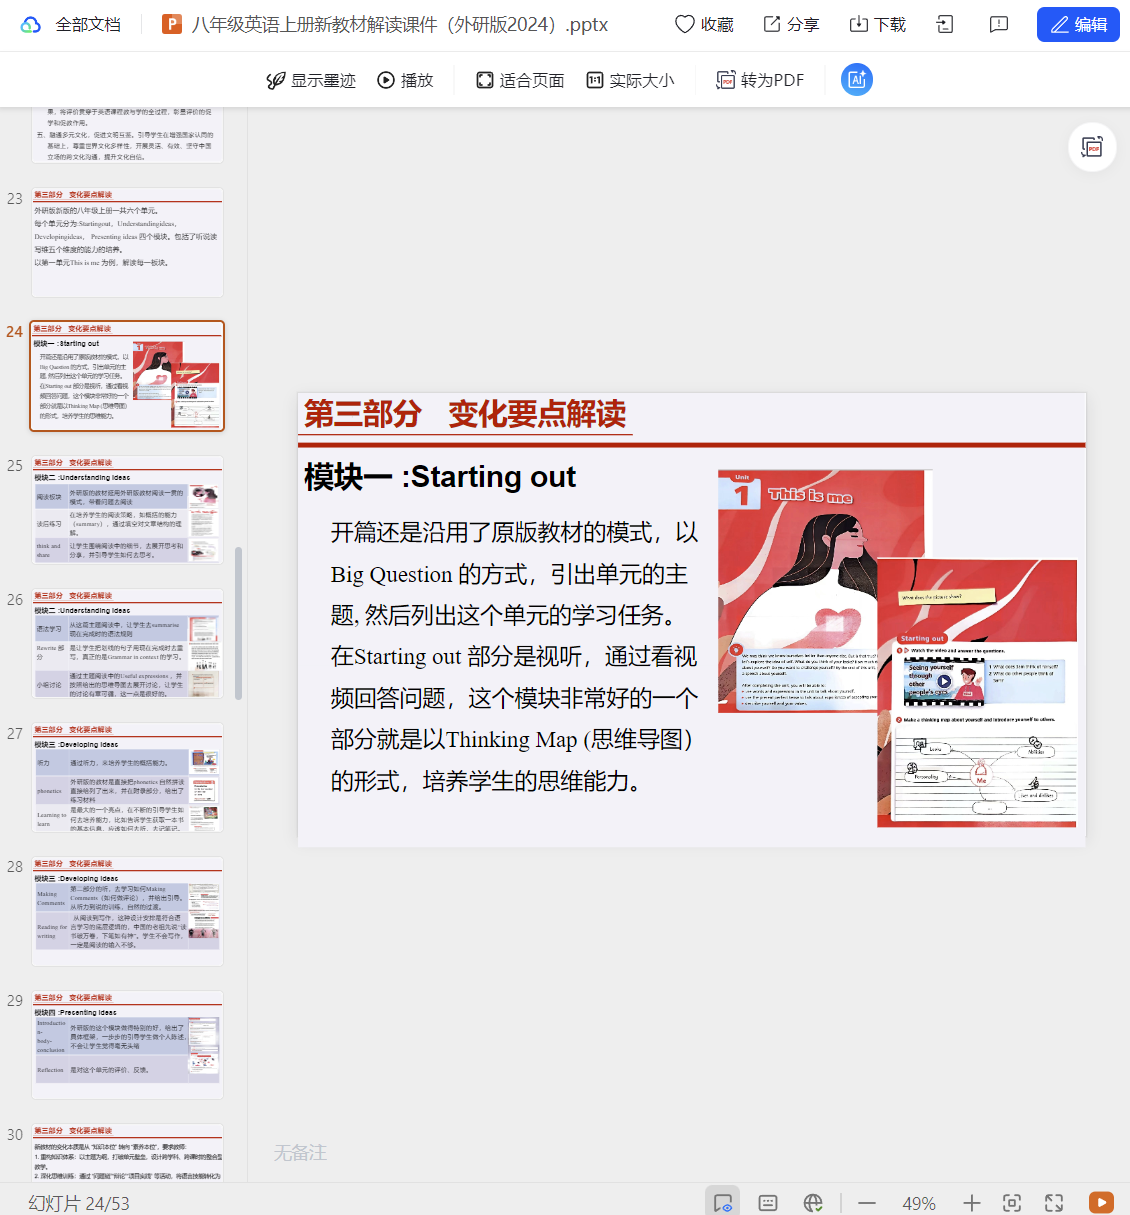Select 实际大小 actual size view
Screen dimensions: 1130x1215
tap(630, 80)
